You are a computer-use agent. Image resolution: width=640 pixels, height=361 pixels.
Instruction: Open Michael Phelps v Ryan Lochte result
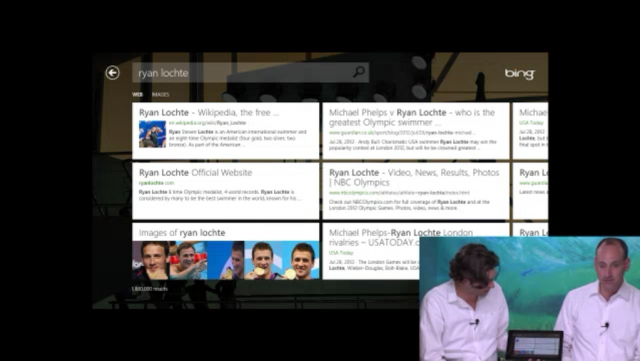coord(411,117)
